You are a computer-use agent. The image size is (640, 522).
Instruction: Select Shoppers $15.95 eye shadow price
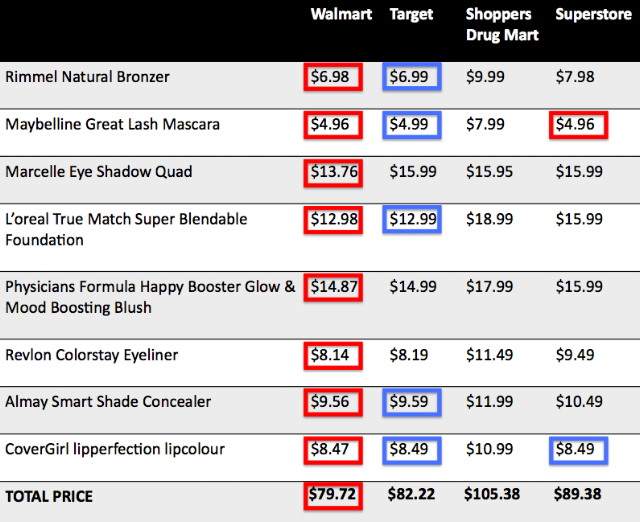[489, 172]
